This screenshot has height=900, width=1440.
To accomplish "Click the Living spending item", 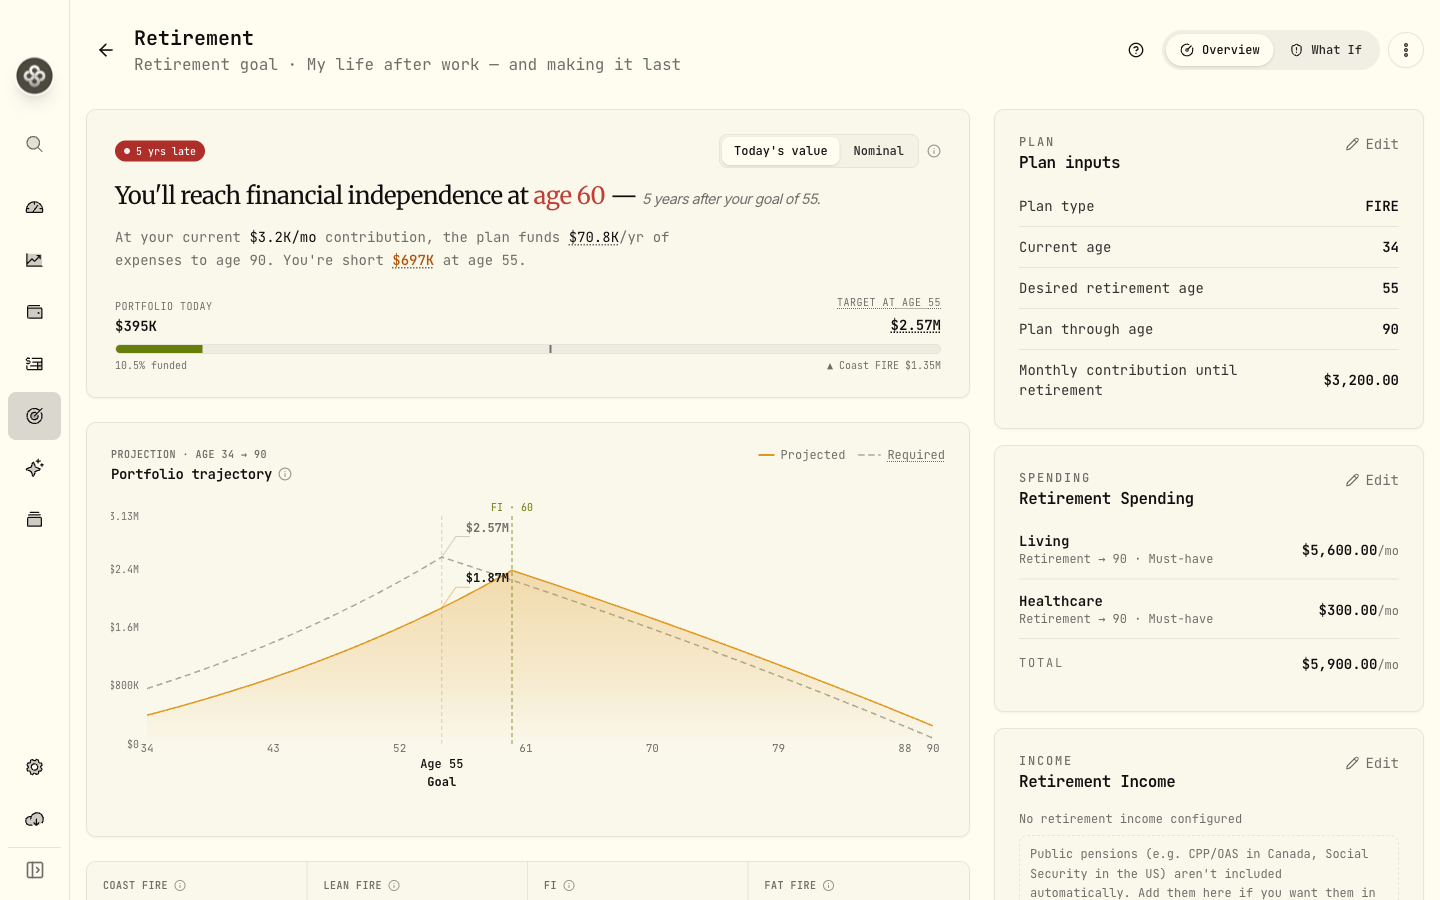I will click(x=1209, y=550).
